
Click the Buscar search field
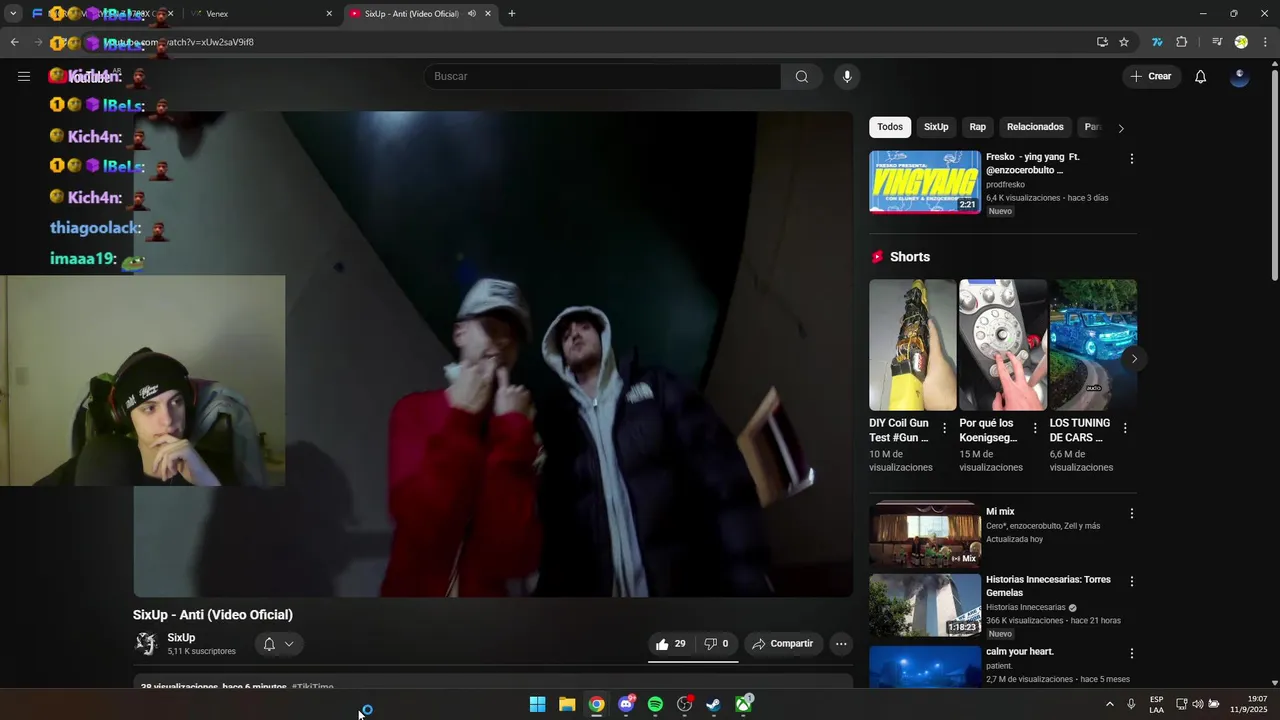[x=602, y=76]
